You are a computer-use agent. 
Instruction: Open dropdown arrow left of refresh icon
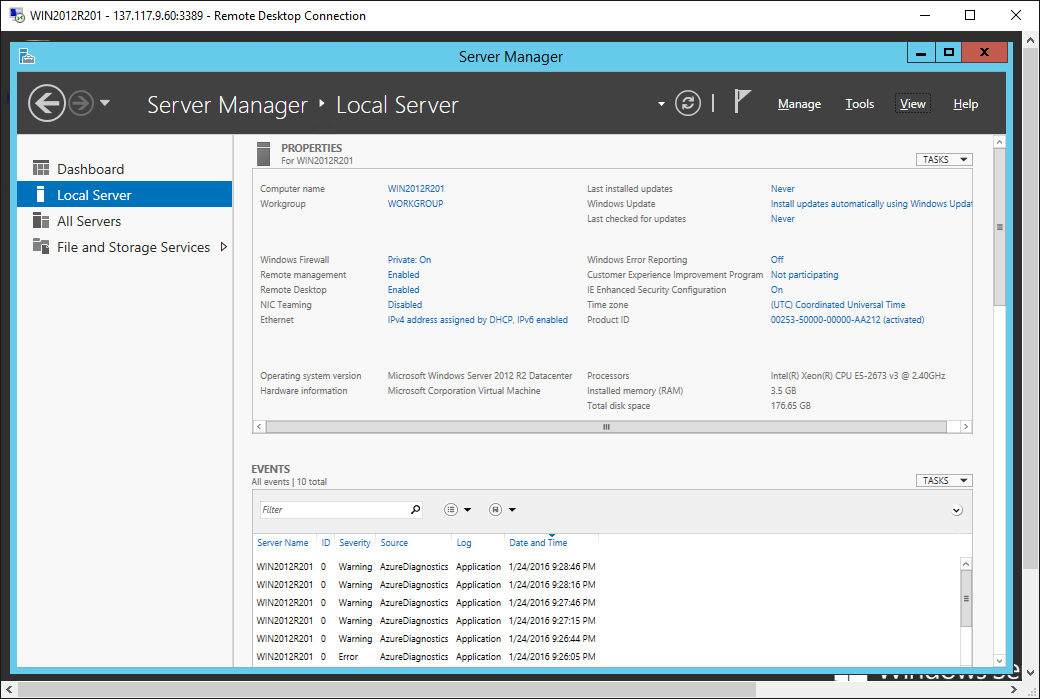pos(661,103)
